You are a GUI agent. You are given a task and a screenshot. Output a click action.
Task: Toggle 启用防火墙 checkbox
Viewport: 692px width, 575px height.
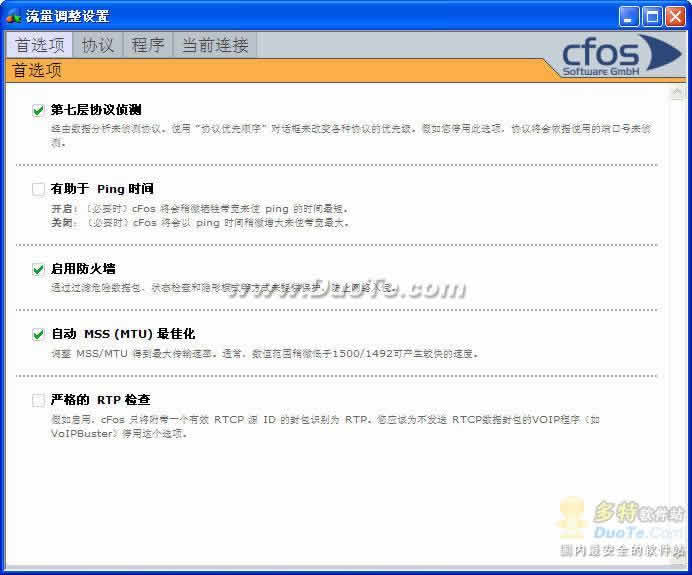click(x=38, y=269)
